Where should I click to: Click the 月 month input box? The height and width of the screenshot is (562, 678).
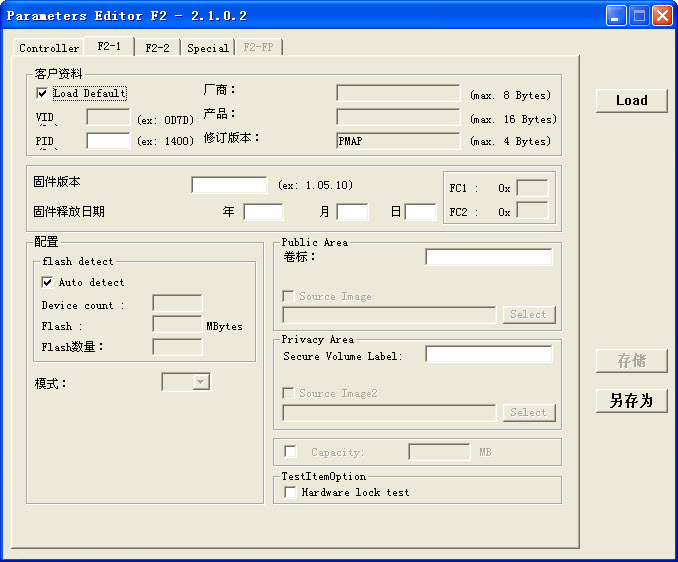click(x=352, y=212)
